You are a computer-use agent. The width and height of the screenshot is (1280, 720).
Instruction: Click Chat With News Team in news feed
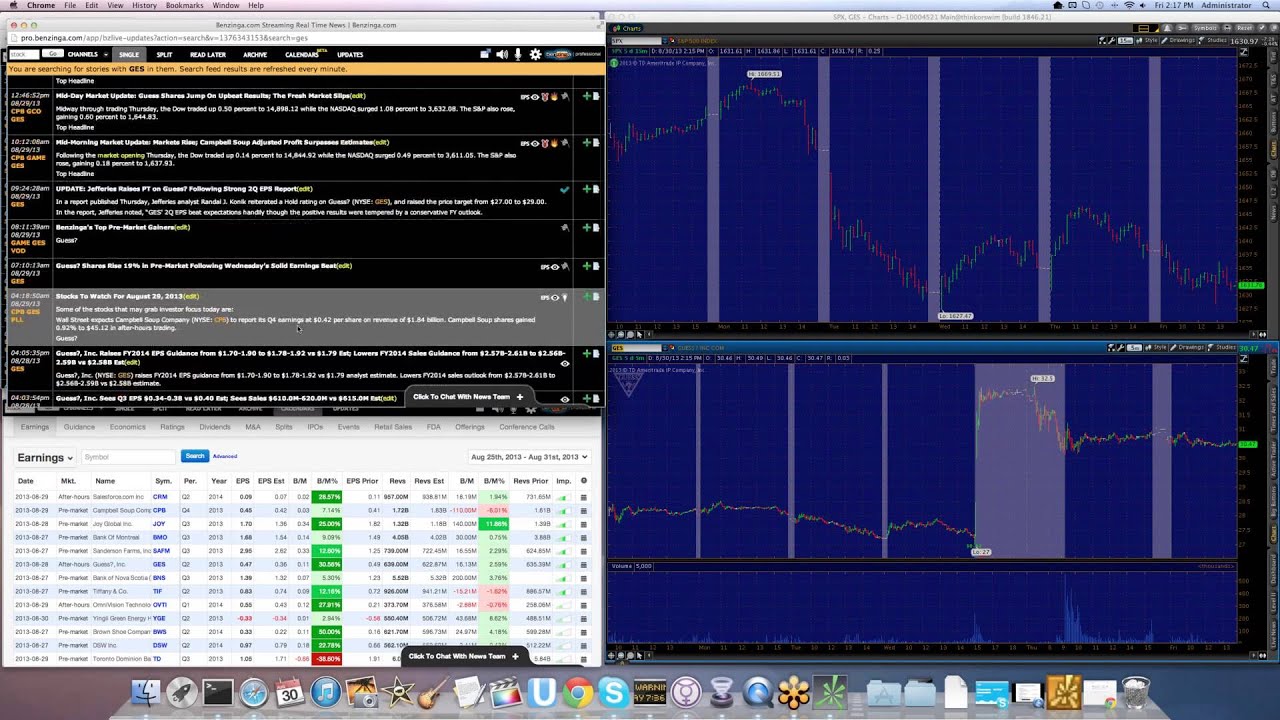point(468,397)
